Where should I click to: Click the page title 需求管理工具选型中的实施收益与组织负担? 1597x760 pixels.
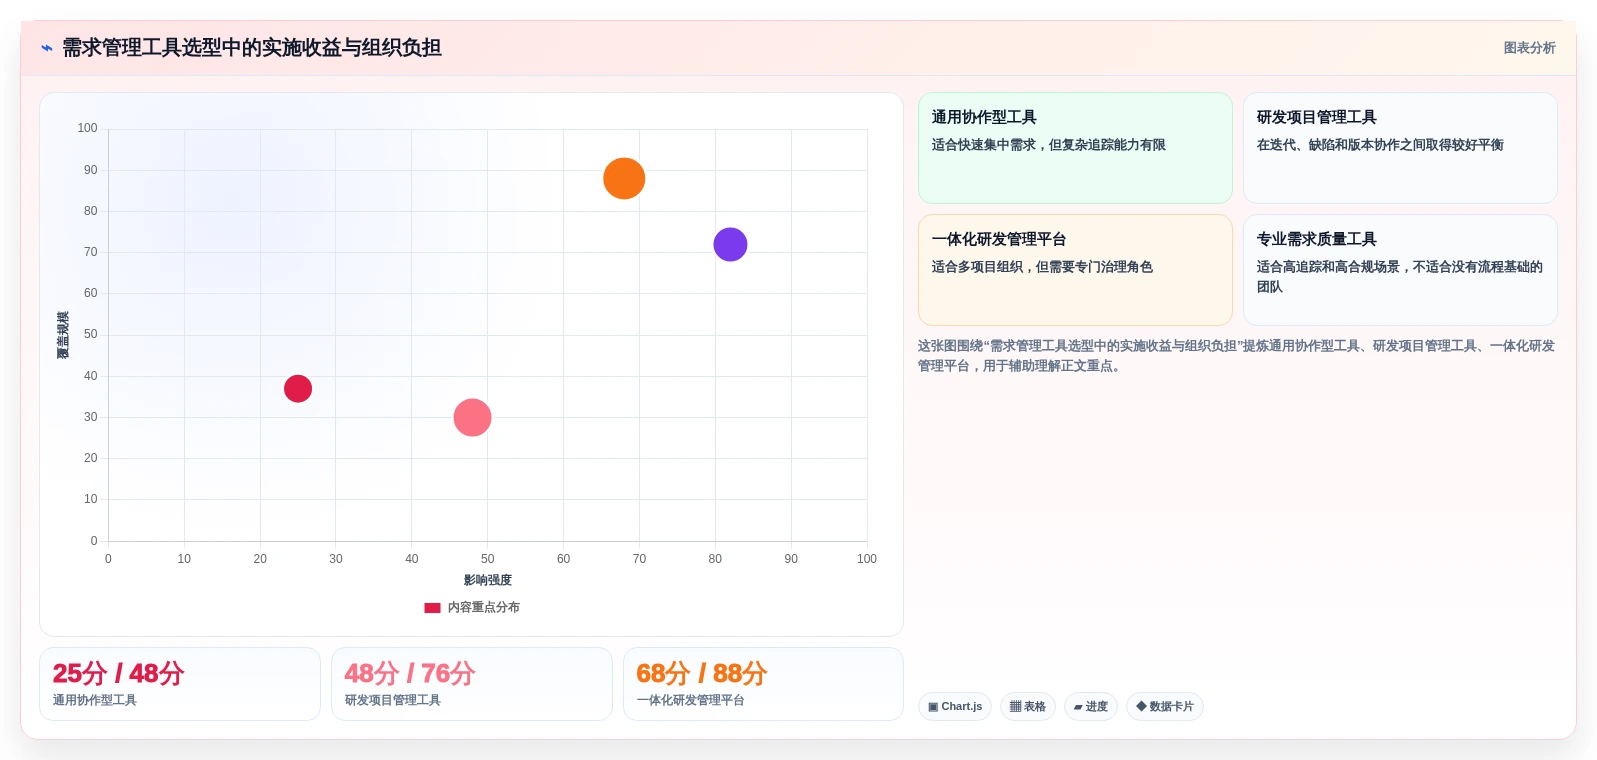point(252,48)
